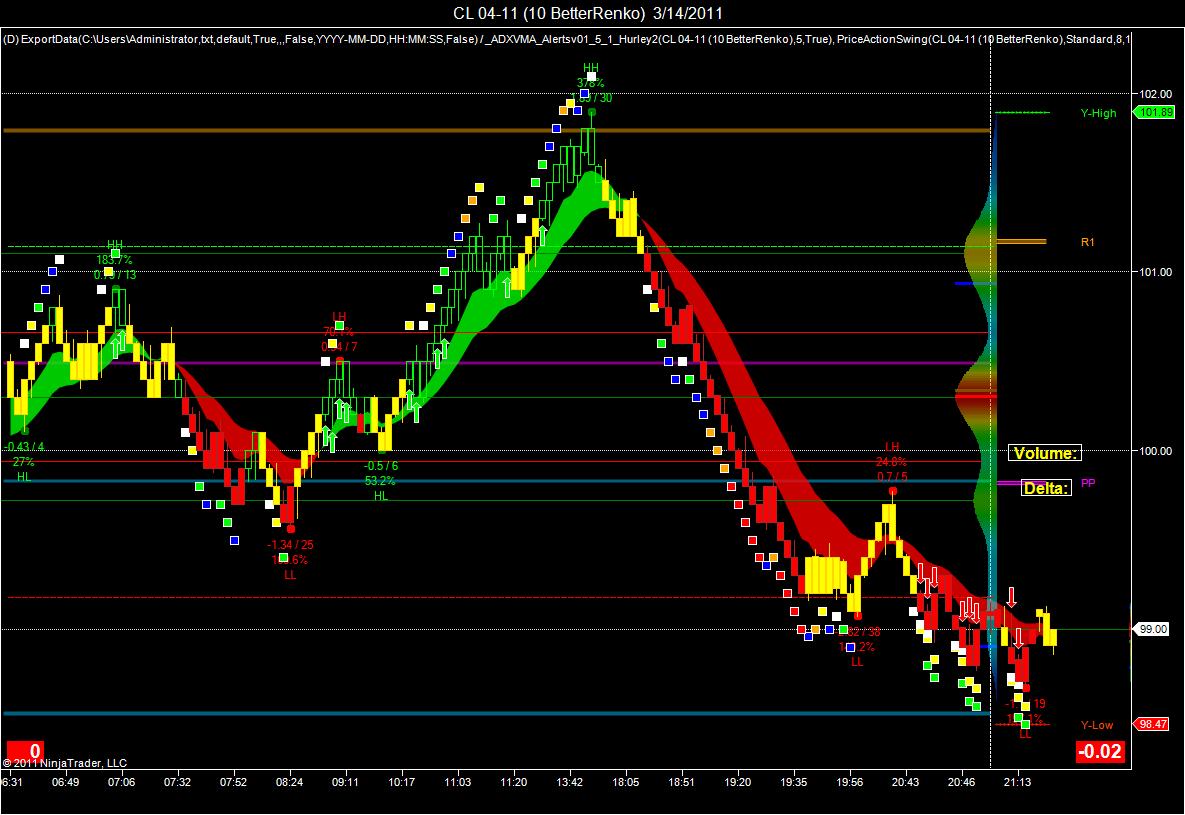Select the -0.5 / 6 swing label
This screenshot has width=1185, height=815.
381,466
